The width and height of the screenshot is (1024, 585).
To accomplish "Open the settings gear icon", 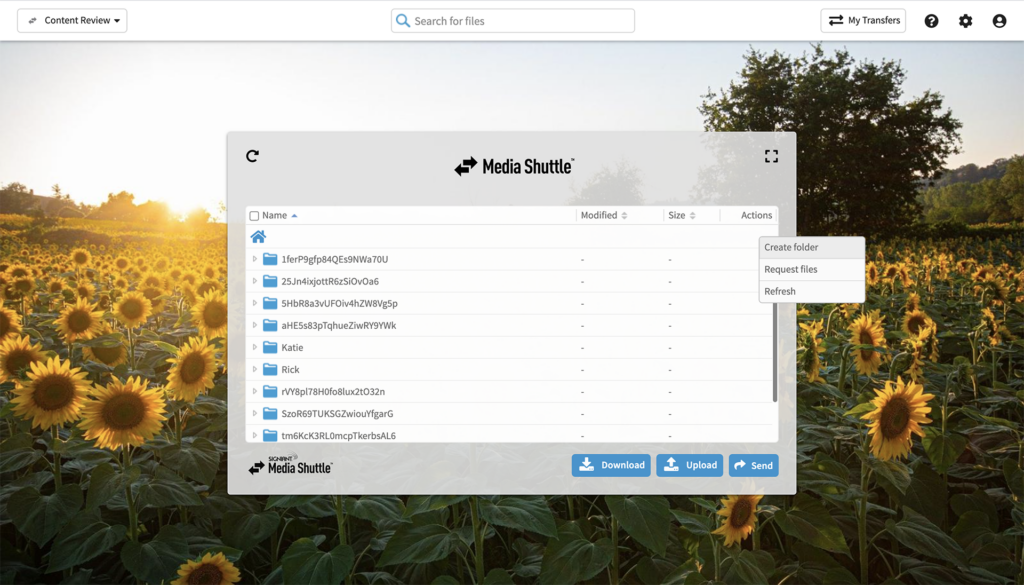I will point(965,21).
